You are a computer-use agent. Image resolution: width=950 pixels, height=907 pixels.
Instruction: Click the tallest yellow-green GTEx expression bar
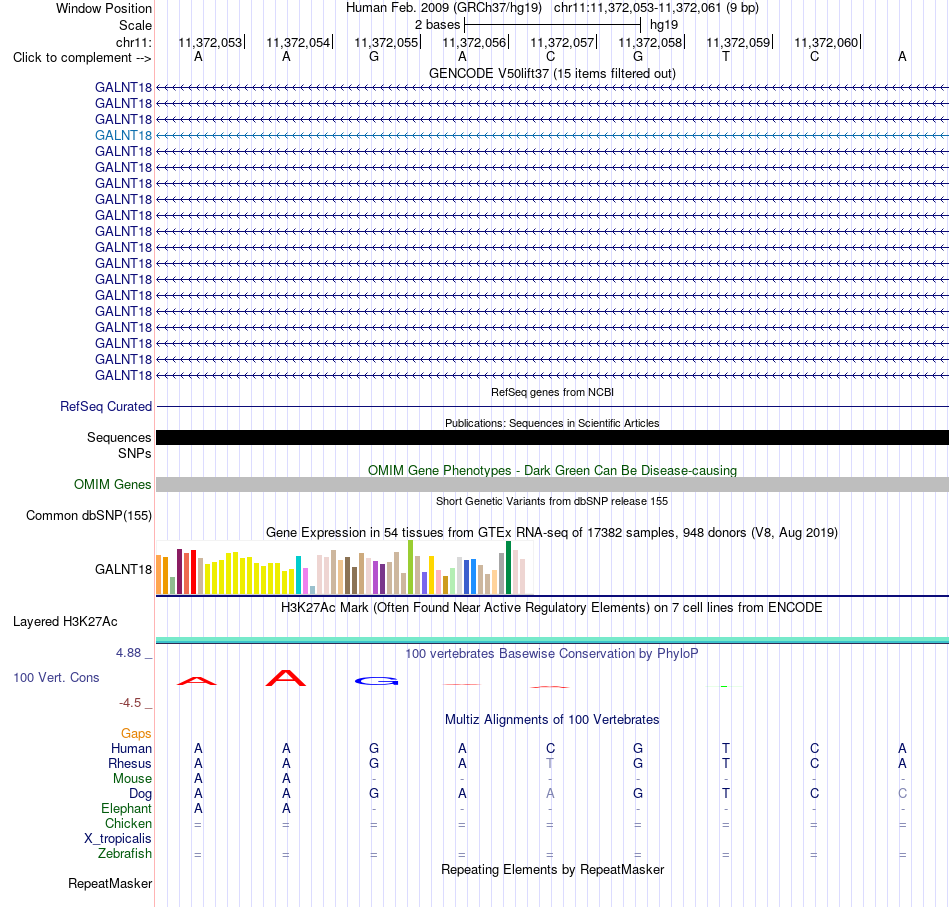click(411, 567)
